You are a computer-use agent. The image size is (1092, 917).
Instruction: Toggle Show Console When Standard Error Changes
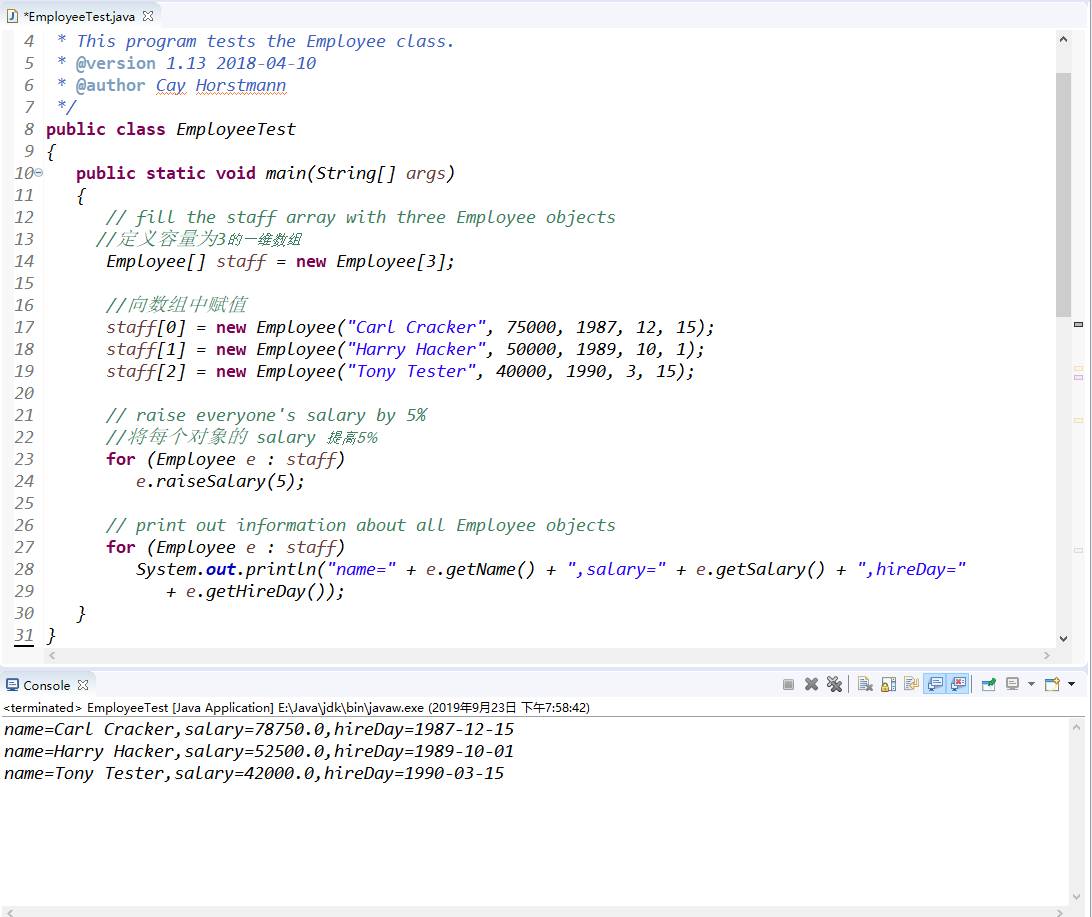pos(958,684)
